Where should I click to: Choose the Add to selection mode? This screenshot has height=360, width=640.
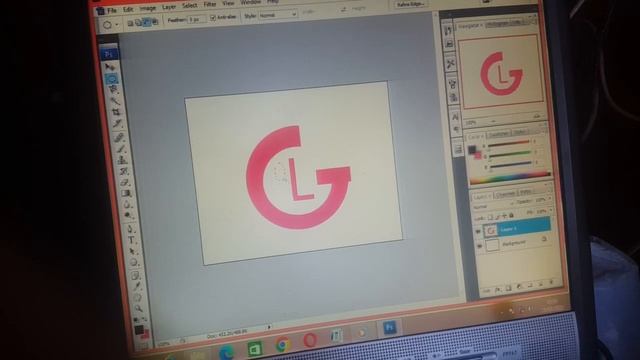pyautogui.click(x=138, y=22)
